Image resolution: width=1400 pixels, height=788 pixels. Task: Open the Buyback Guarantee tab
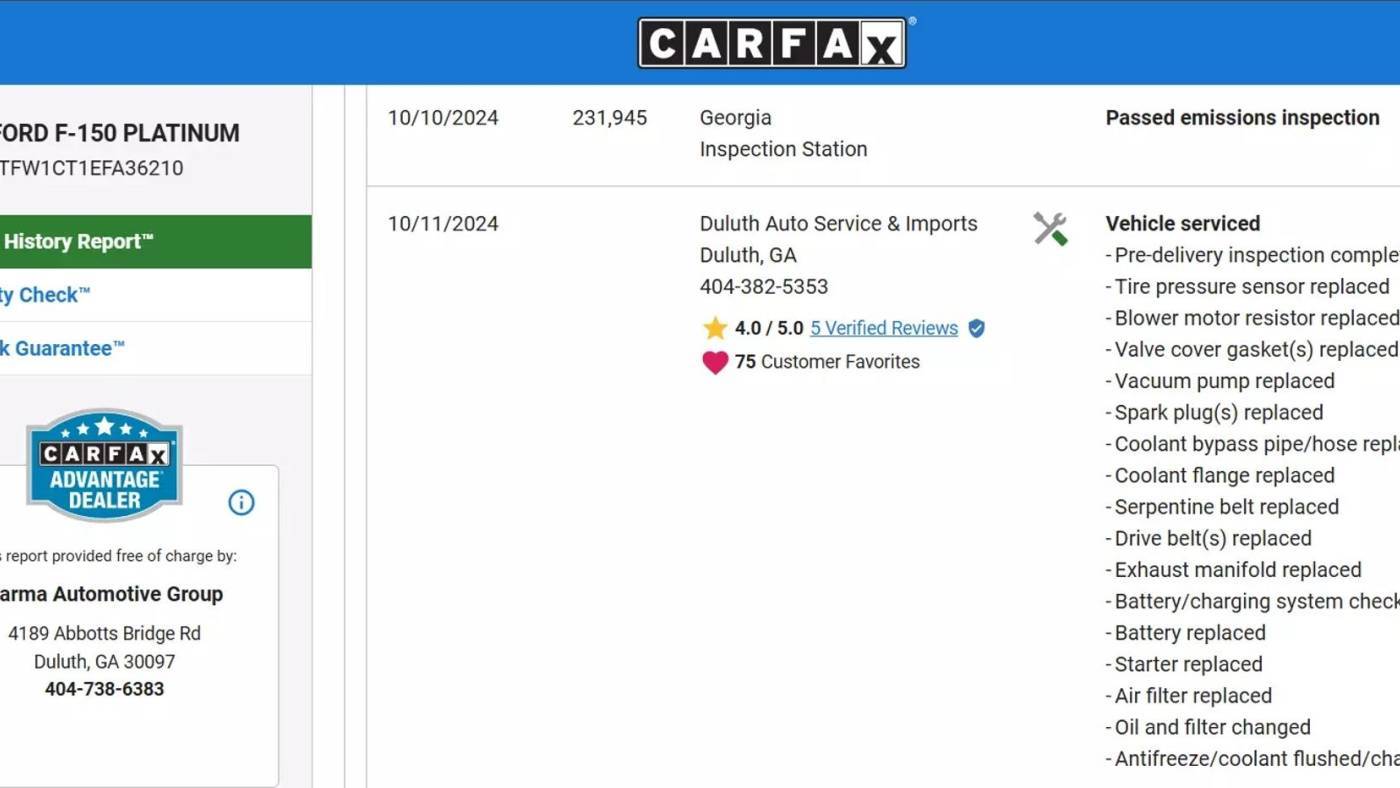click(x=155, y=349)
